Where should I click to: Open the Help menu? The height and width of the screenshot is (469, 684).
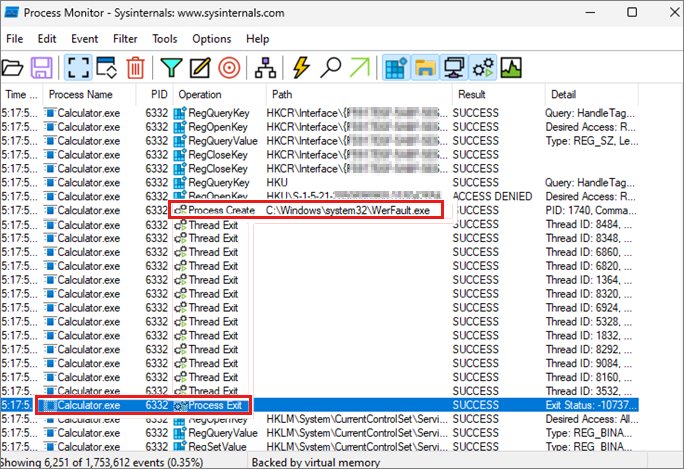pyautogui.click(x=257, y=39)
